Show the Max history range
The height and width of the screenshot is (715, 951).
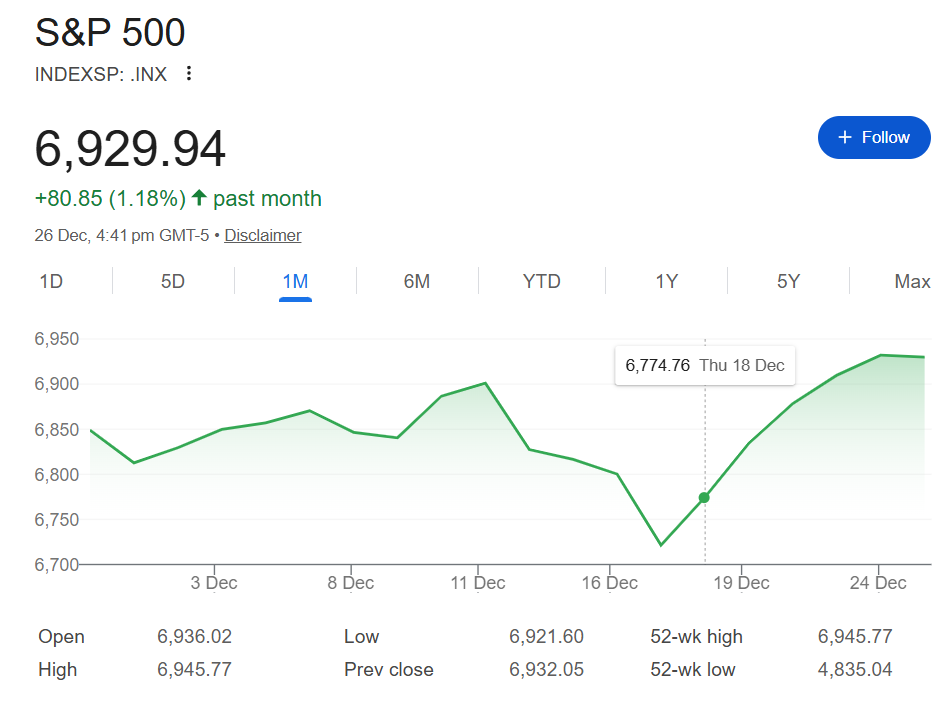point(912,281)
